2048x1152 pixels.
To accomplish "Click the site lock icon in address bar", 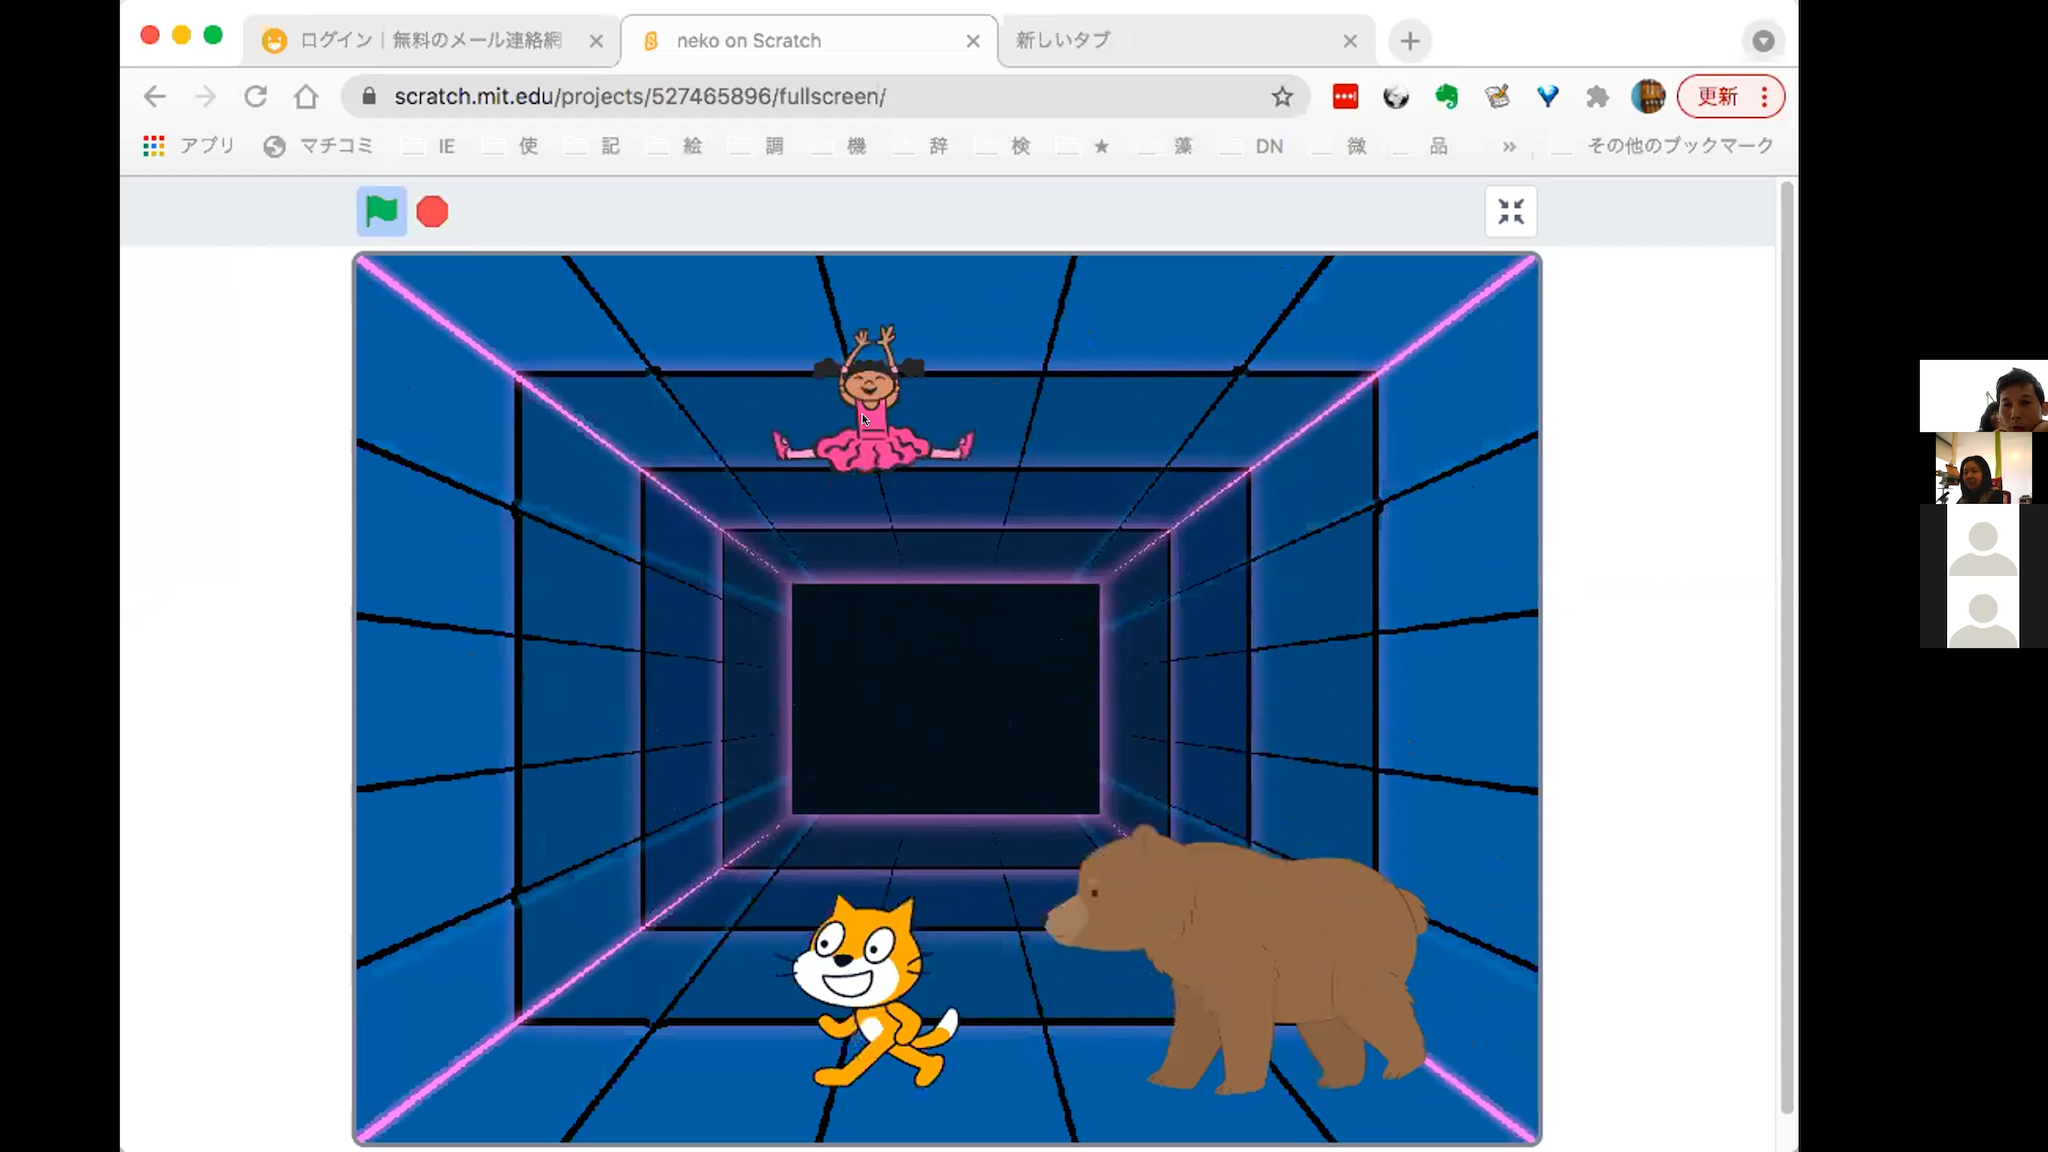I will [369, 96].
